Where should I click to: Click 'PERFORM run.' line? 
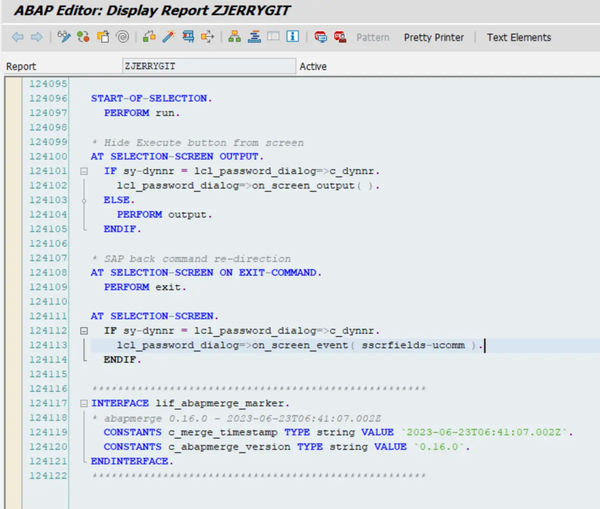[x=142, y=113]
